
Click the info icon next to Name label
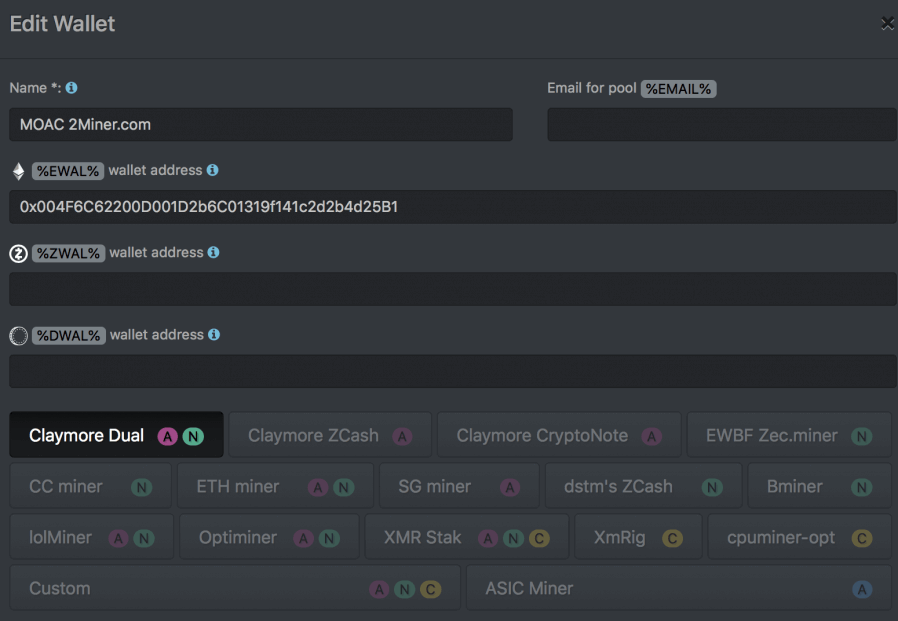click(72, 88)
